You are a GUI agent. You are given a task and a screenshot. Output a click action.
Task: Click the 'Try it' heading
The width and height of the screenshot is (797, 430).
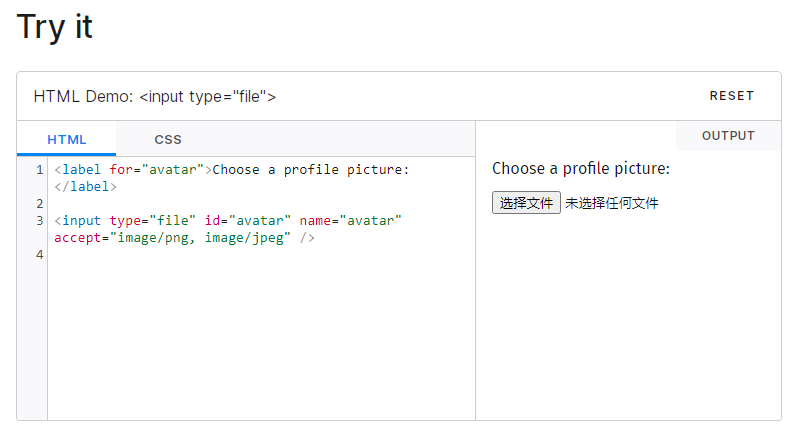[x=55, y=27]
